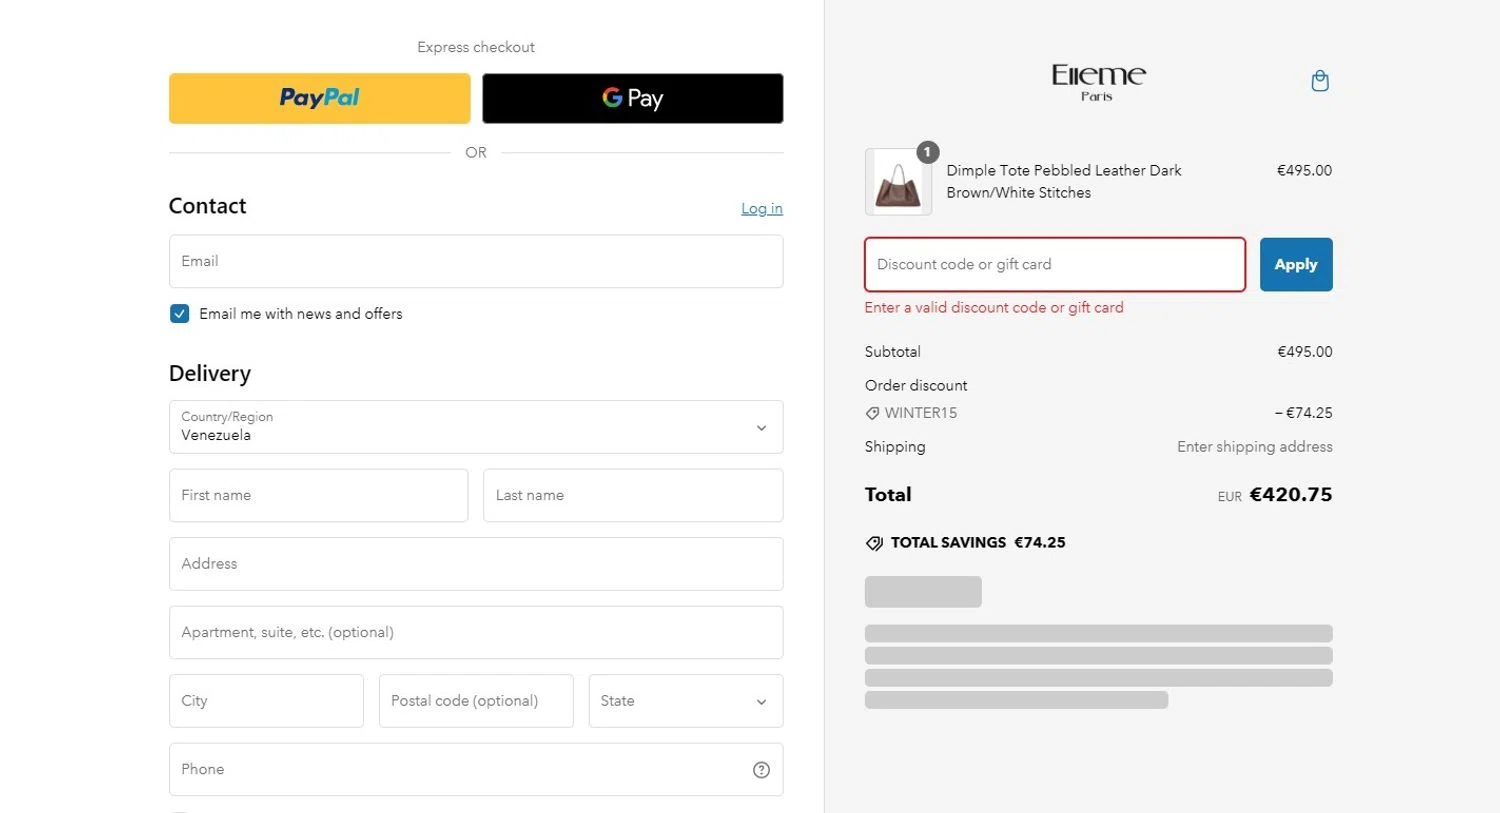Click into the Phone field

tap(476, 770)
